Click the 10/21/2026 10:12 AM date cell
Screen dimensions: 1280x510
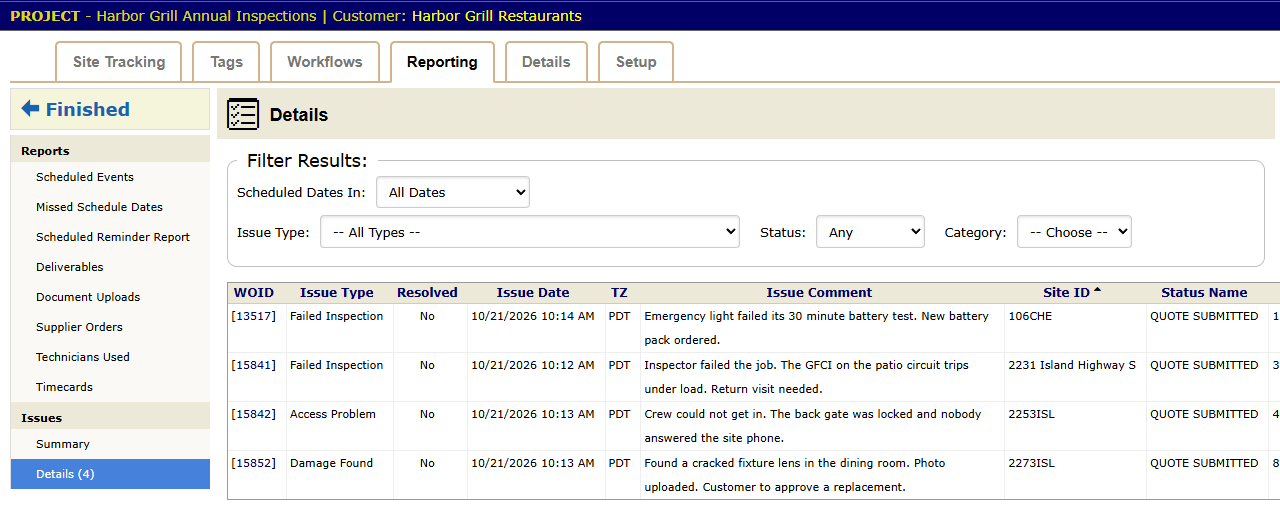(x=533, y=365)
